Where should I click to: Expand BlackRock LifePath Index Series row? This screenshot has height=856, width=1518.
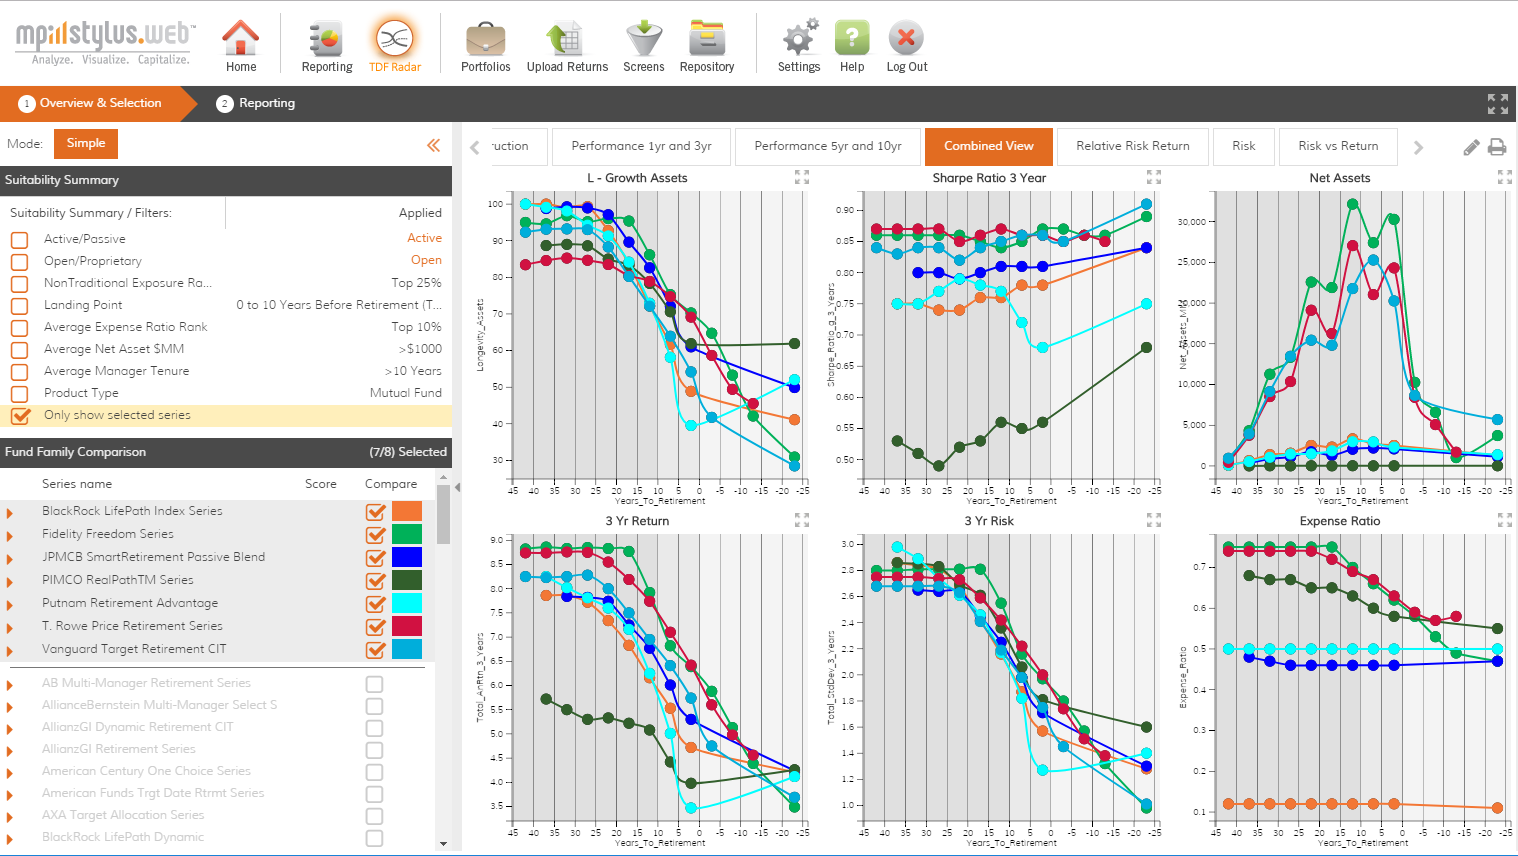(10, 513)
